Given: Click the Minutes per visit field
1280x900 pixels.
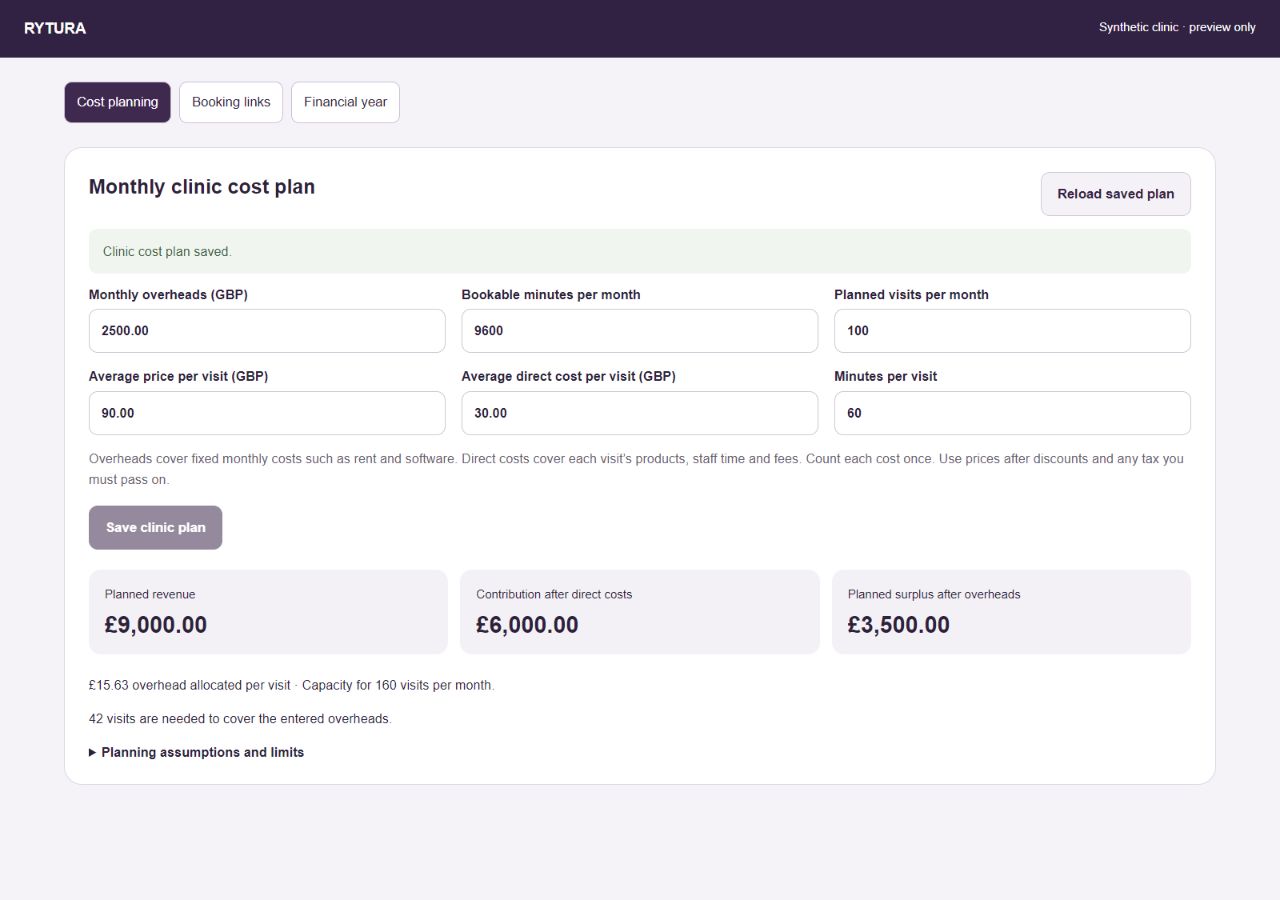Looking at the screenshot, I should [1012, 413].
